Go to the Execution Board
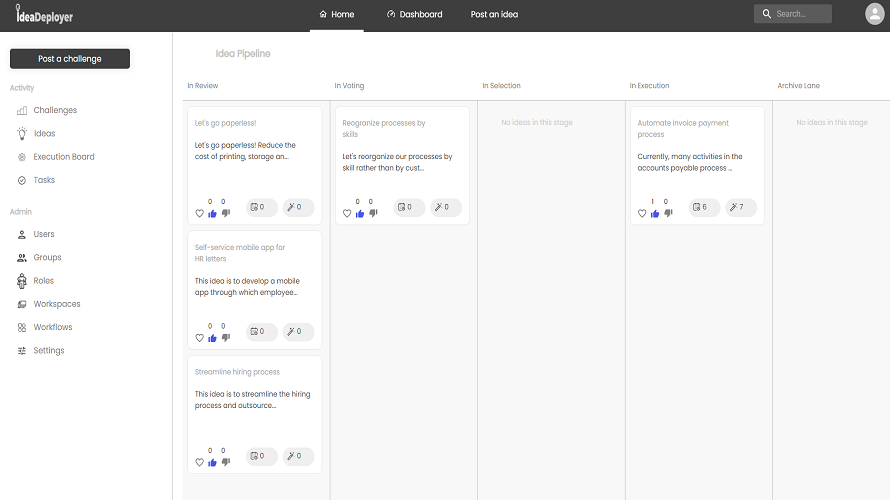Viewport: 890px width, 500px height. pos(63,157)
